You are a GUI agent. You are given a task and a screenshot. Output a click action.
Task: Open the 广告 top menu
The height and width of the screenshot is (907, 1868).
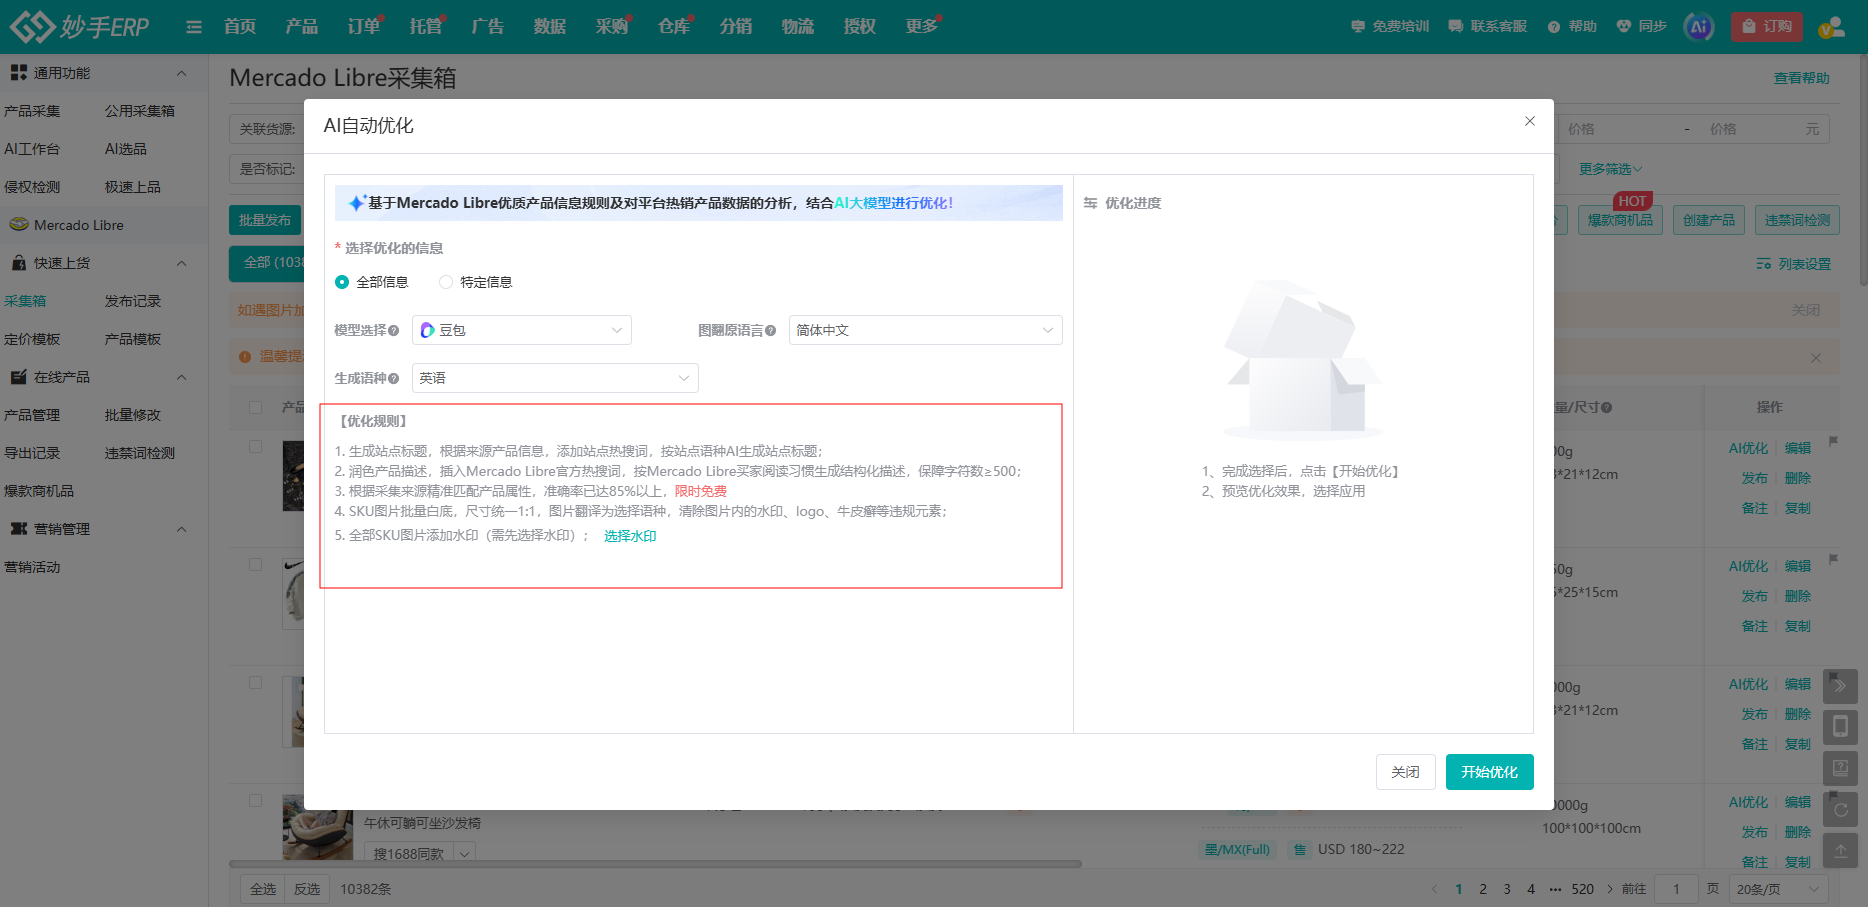[488, 27]
